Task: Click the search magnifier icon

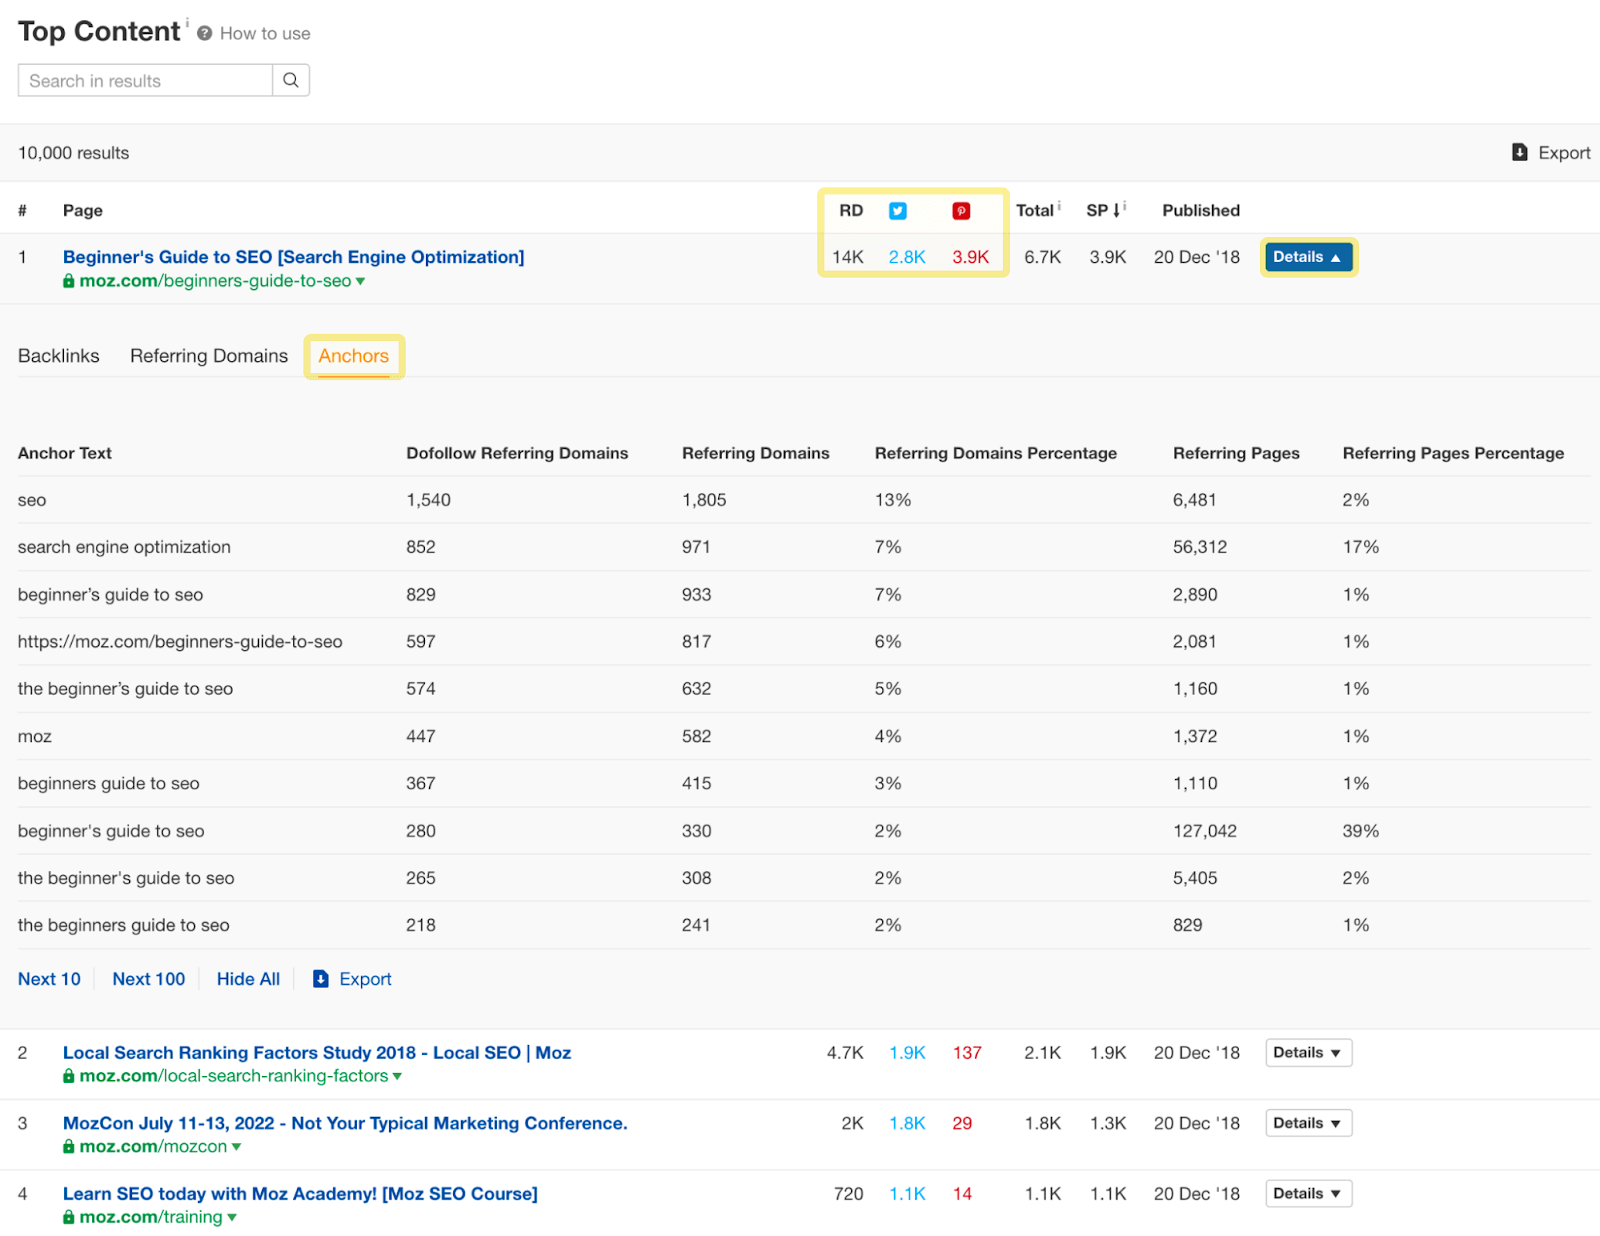Action: [x=290, y=80]
